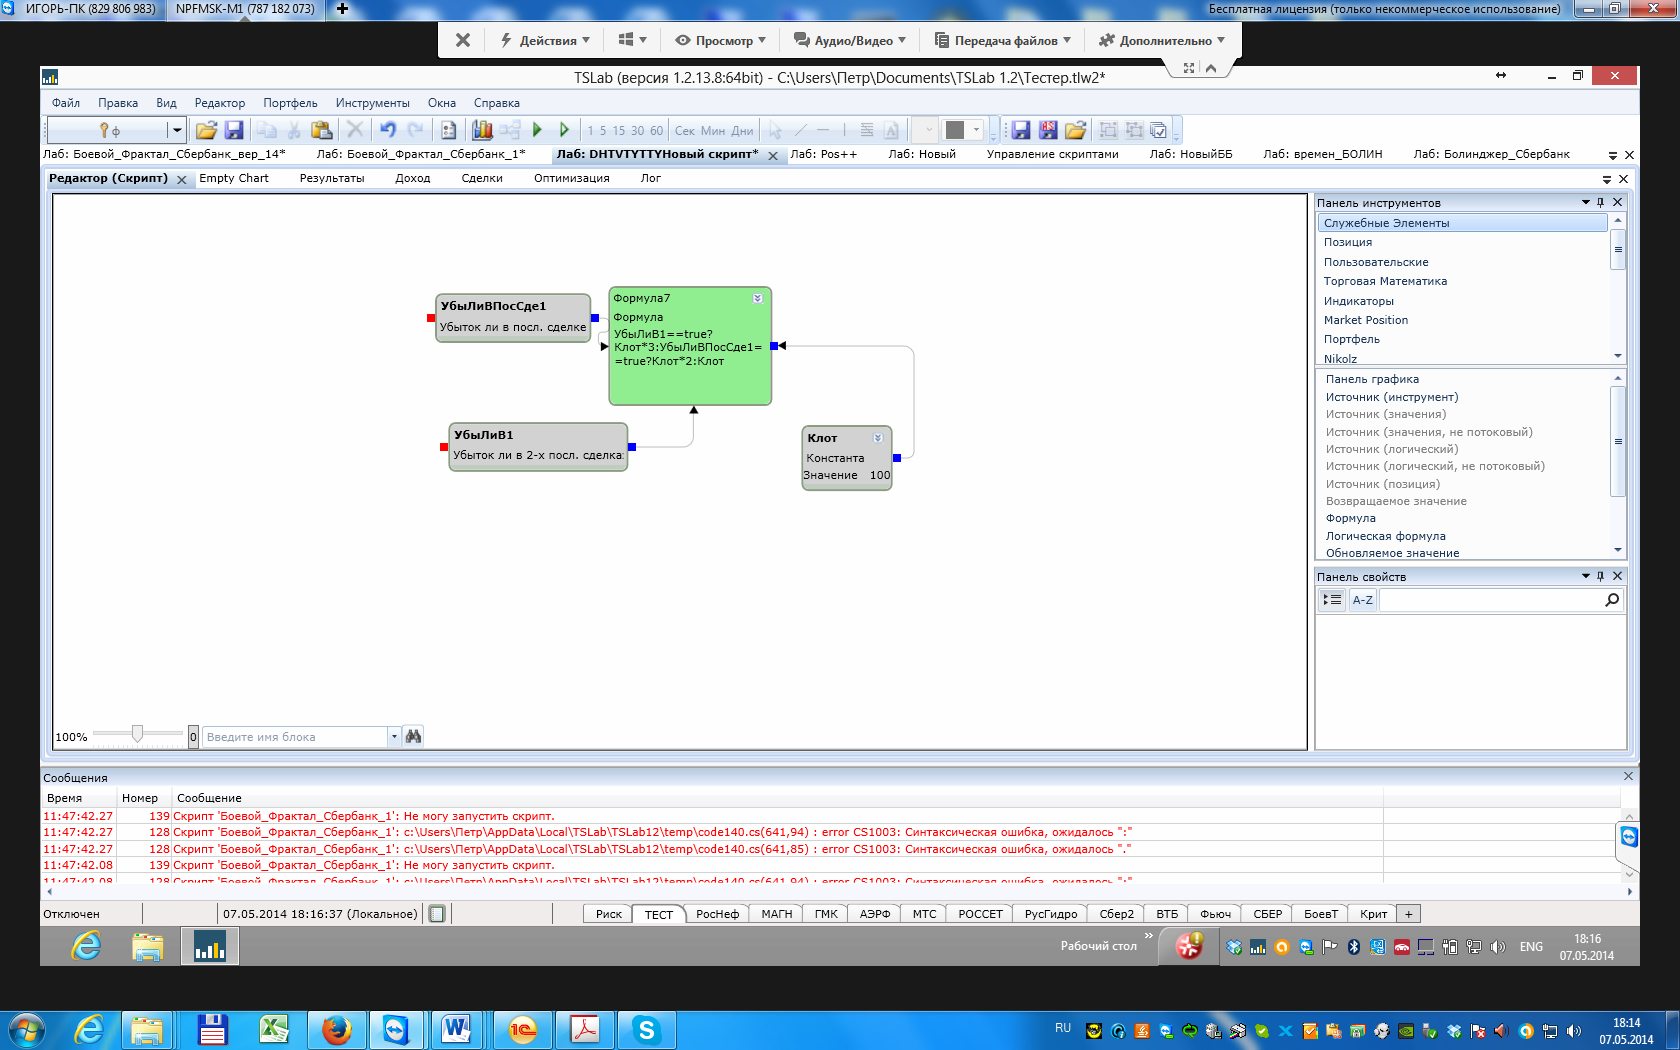Collapse the Формула7 block with its chevron
1680x1050 pixels.
[757, 298]
